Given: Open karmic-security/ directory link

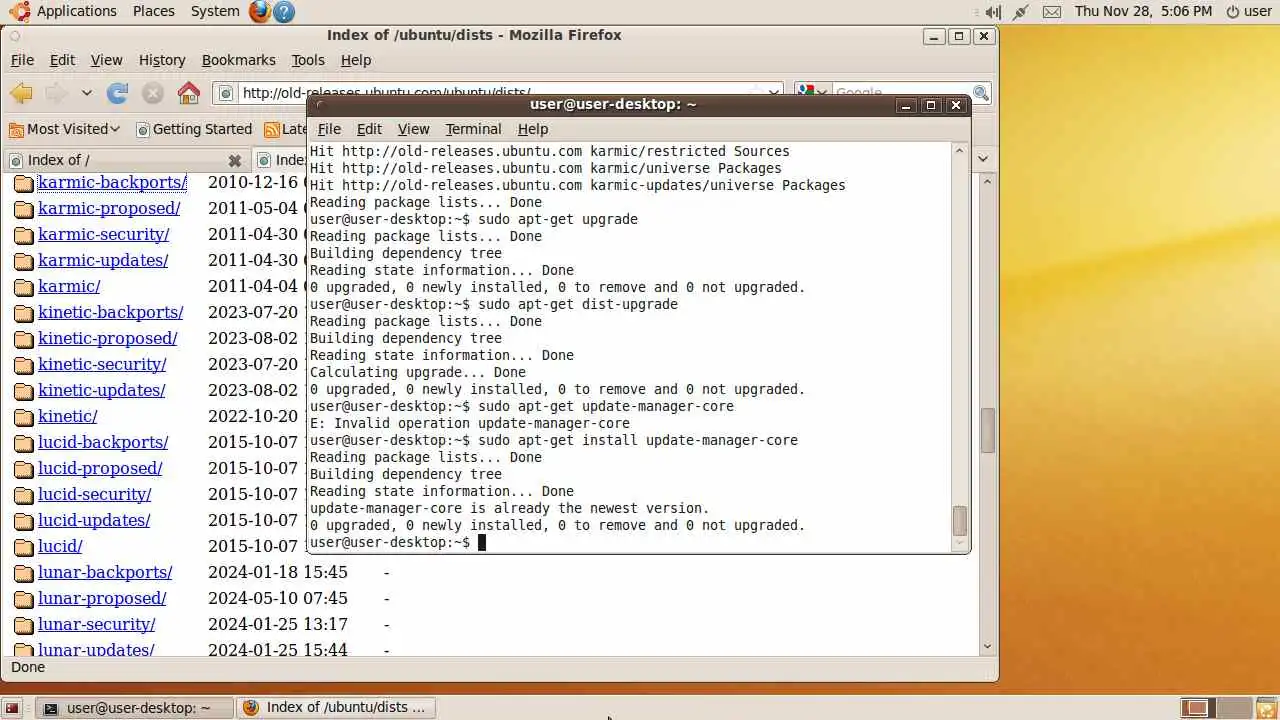Looking at the screenshot, I should (103, 234).
